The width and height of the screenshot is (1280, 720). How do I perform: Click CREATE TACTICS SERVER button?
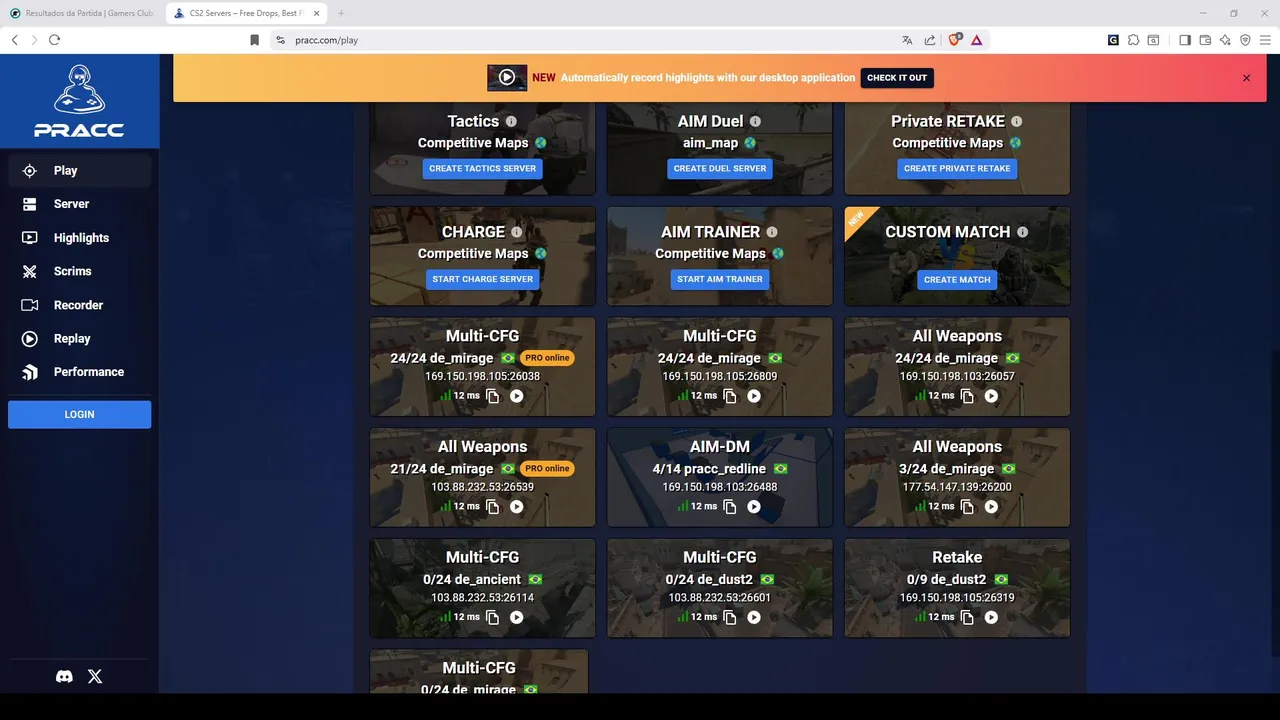point(483,169)
